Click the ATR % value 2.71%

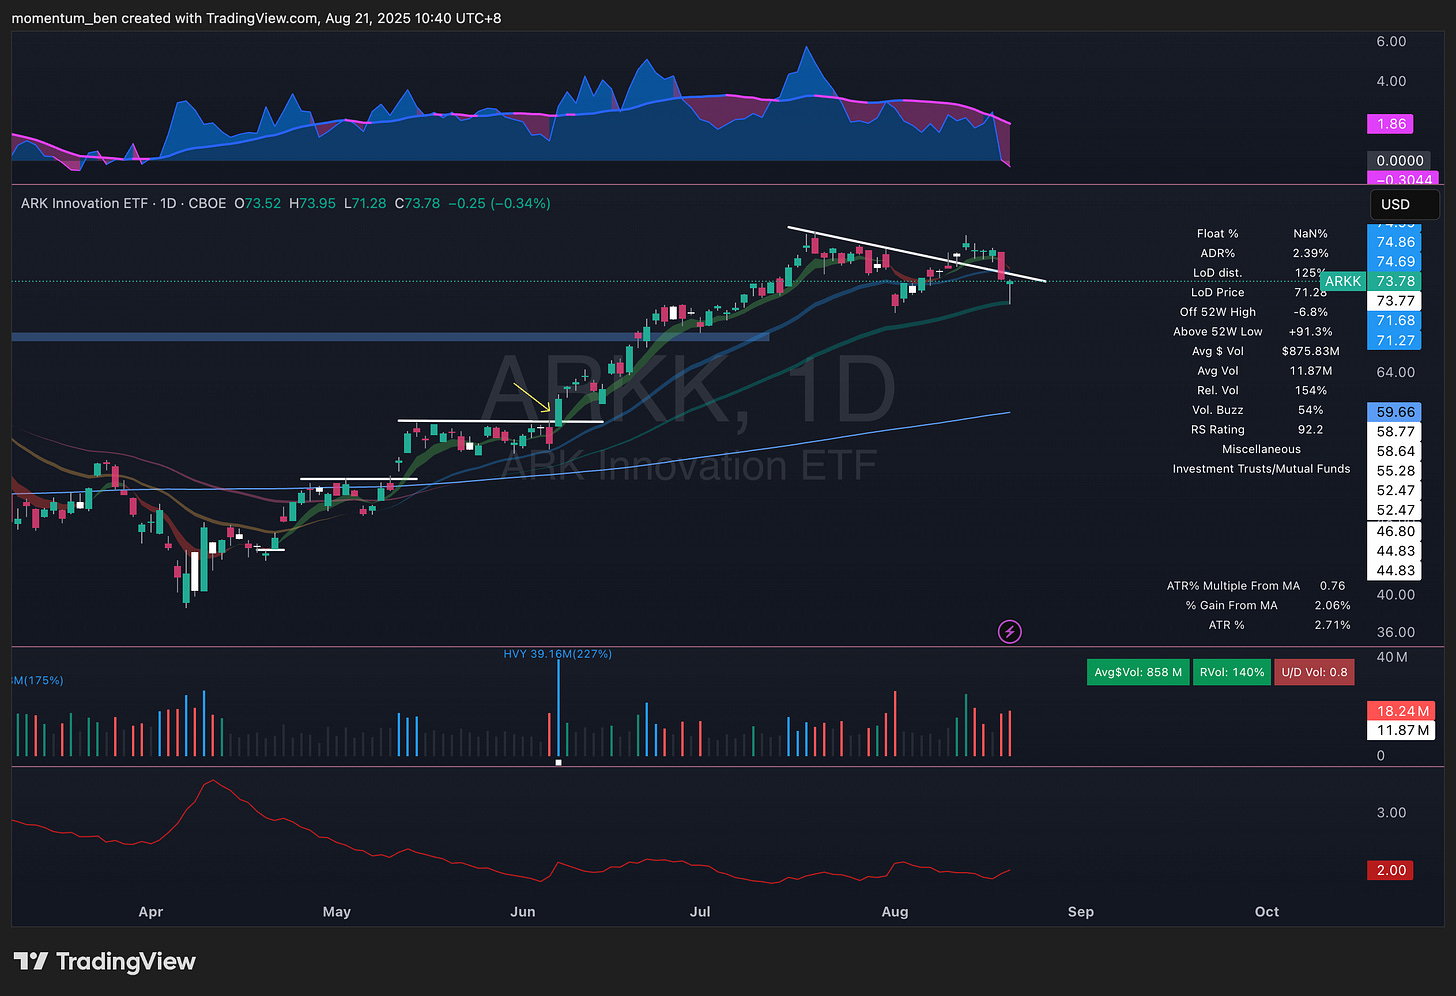[x=1332, y=625]
